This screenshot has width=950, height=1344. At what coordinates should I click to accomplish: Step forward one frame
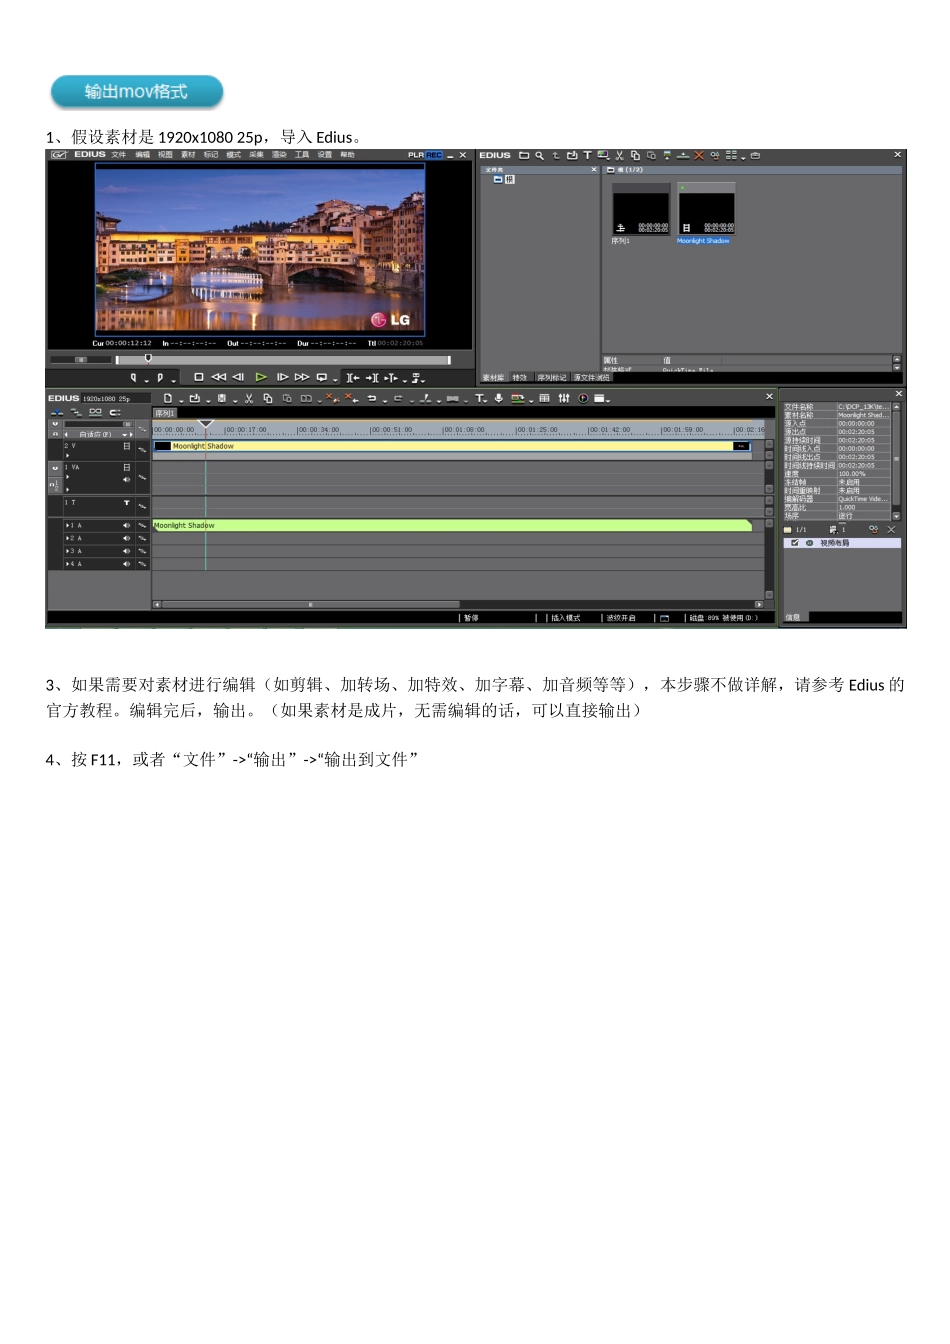click(x=282, y=377)
